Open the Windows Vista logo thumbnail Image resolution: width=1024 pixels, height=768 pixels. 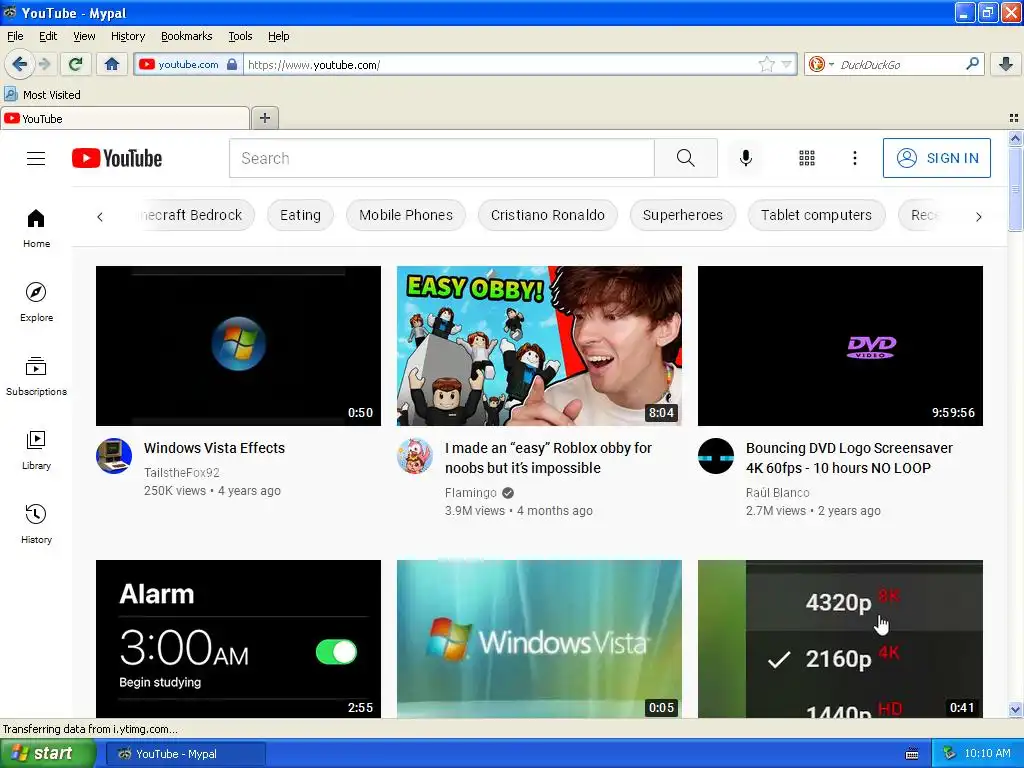[539, 639]
